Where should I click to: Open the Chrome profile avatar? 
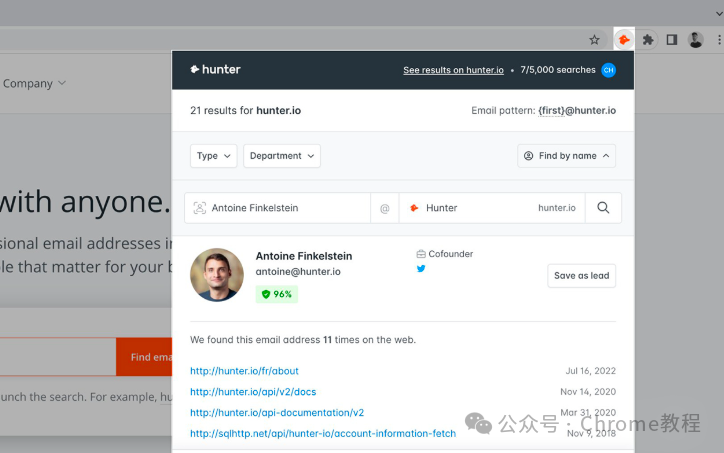[695, 40]
